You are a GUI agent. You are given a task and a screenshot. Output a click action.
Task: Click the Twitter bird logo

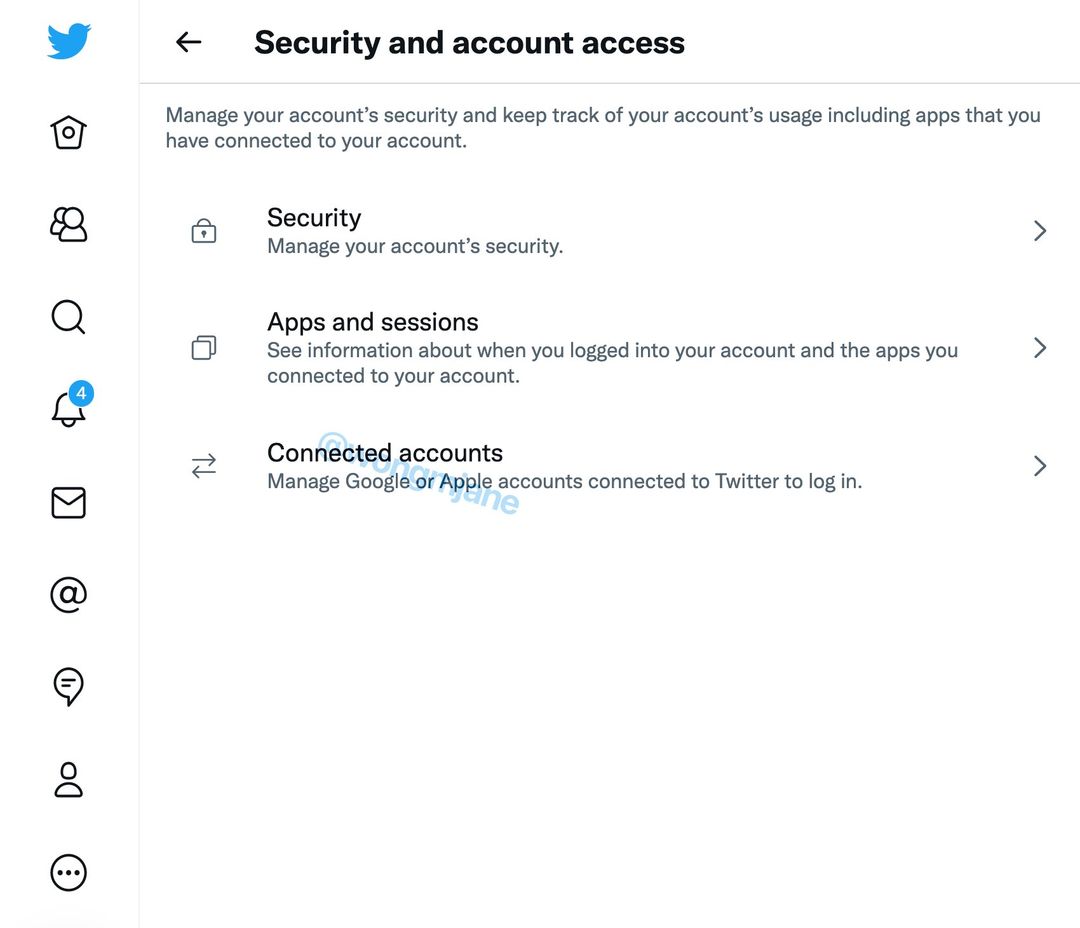[69, 41]
